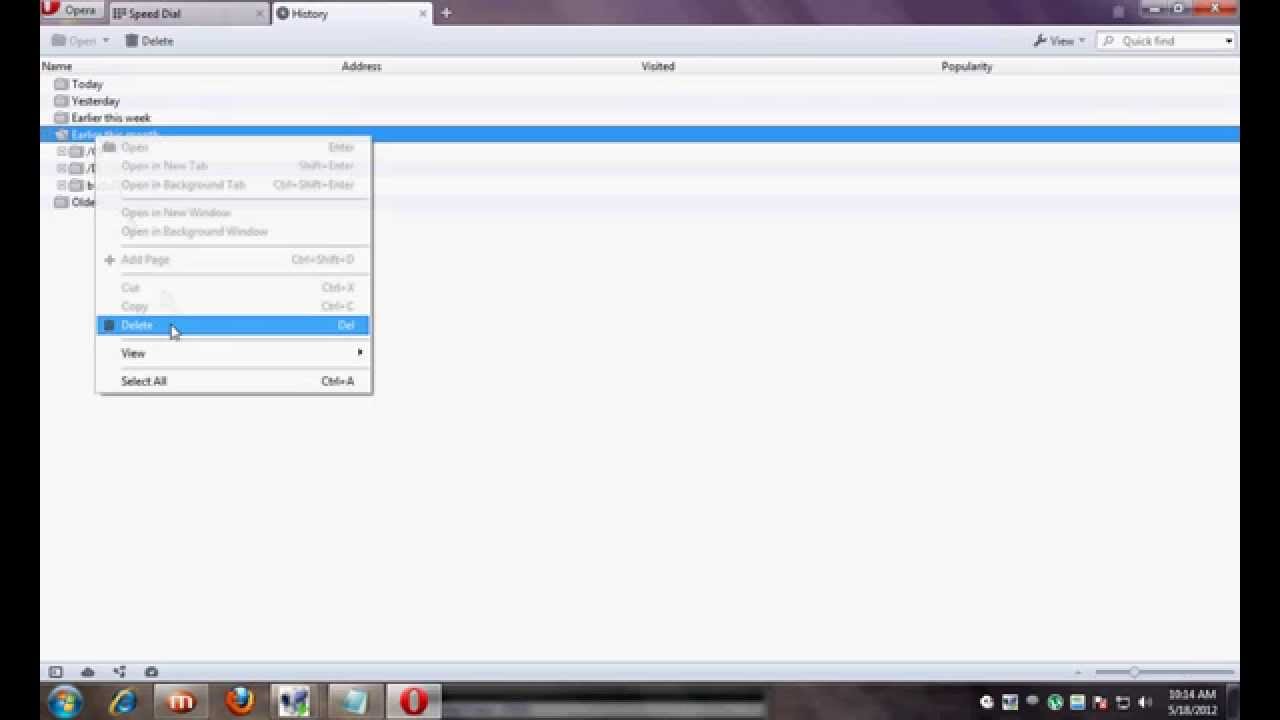Viewport: 1280px width, 720px height.
Task: Click the Open toolbar button
Action: [x=74, y=41]
